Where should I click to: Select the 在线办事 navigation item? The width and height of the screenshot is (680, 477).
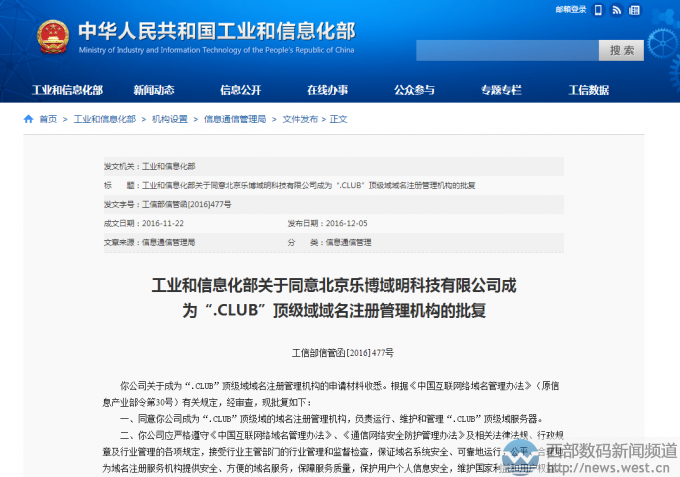[x=327, y=90]
